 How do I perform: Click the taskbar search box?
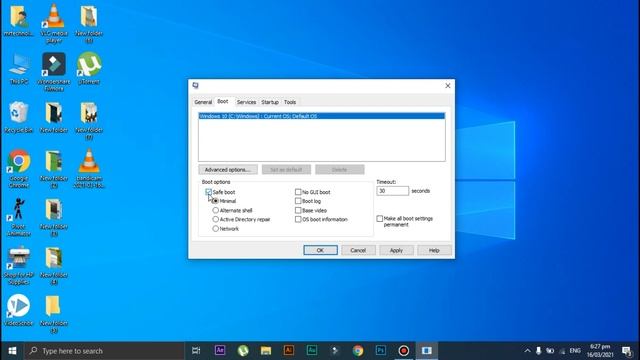tap(104, 351)
